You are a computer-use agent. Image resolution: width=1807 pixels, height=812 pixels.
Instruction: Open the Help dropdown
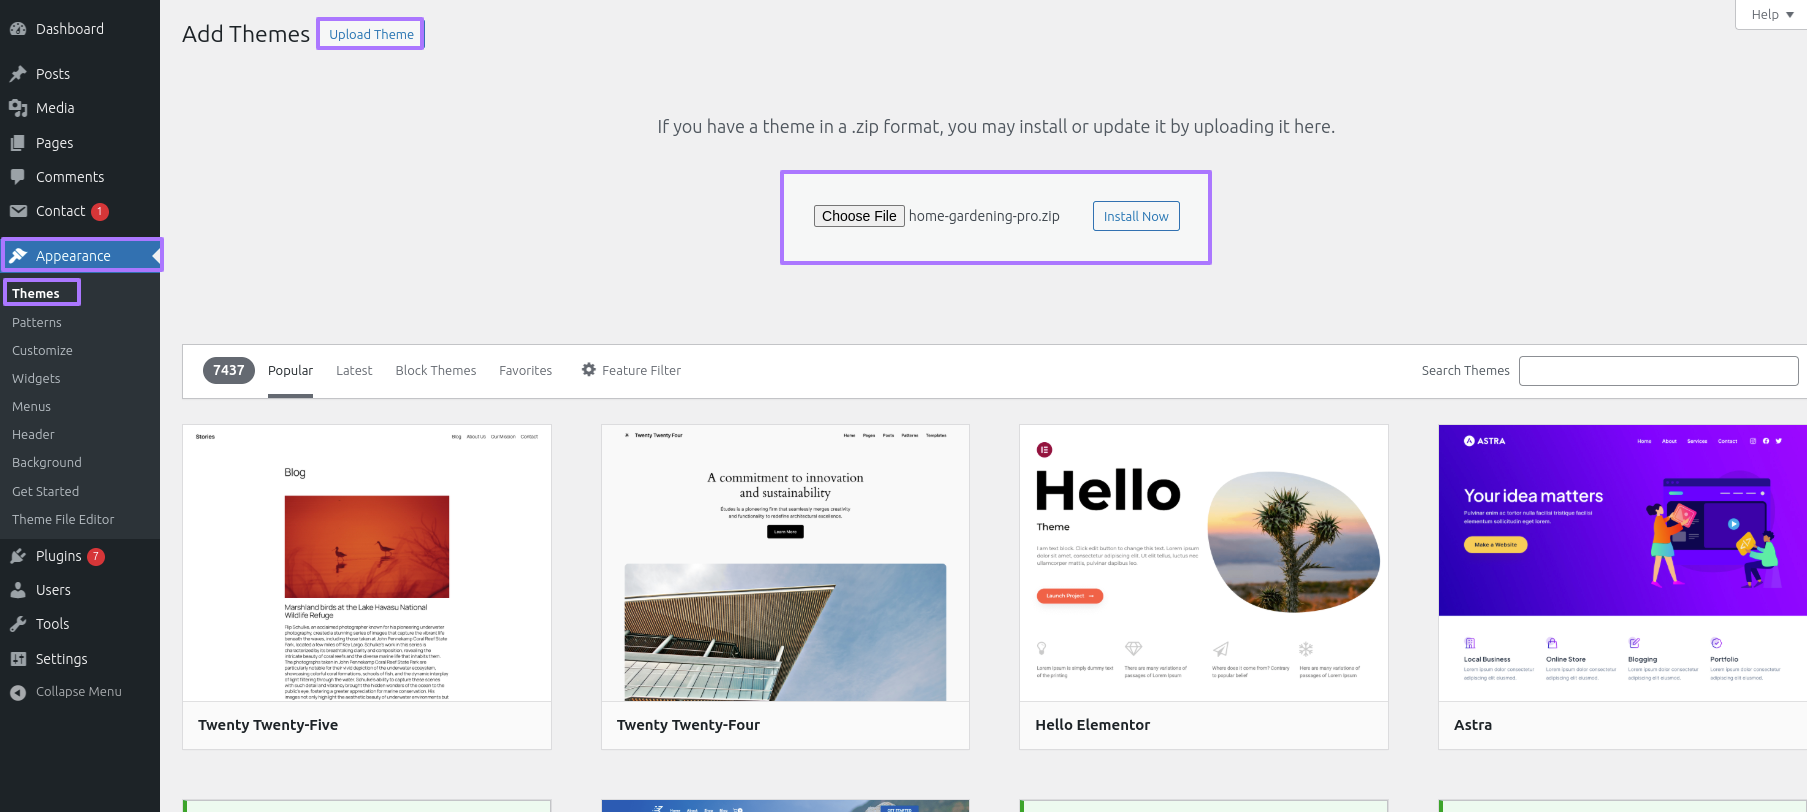(1771, 14)
